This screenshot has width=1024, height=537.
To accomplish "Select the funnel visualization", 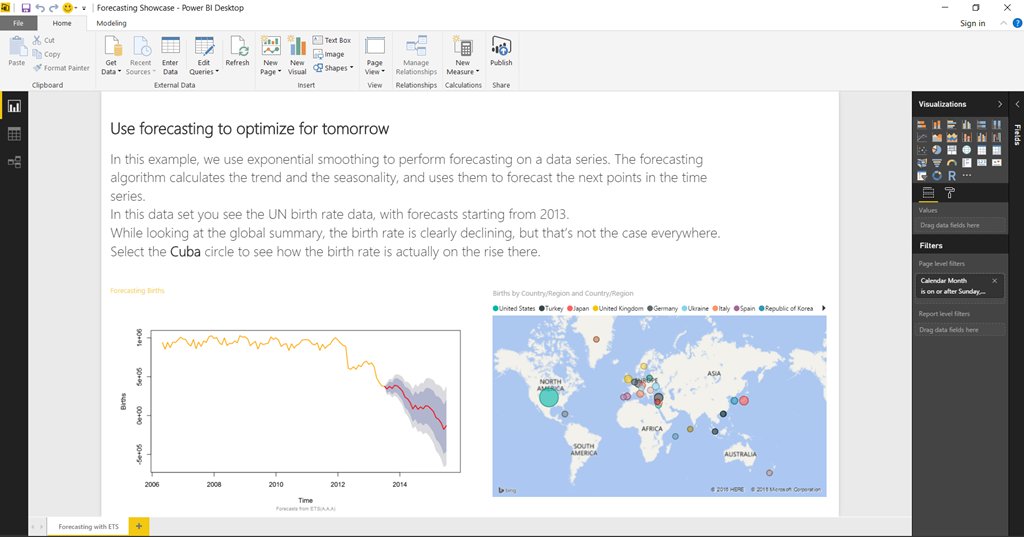I will pyautogui.click(x=936, y=163).
